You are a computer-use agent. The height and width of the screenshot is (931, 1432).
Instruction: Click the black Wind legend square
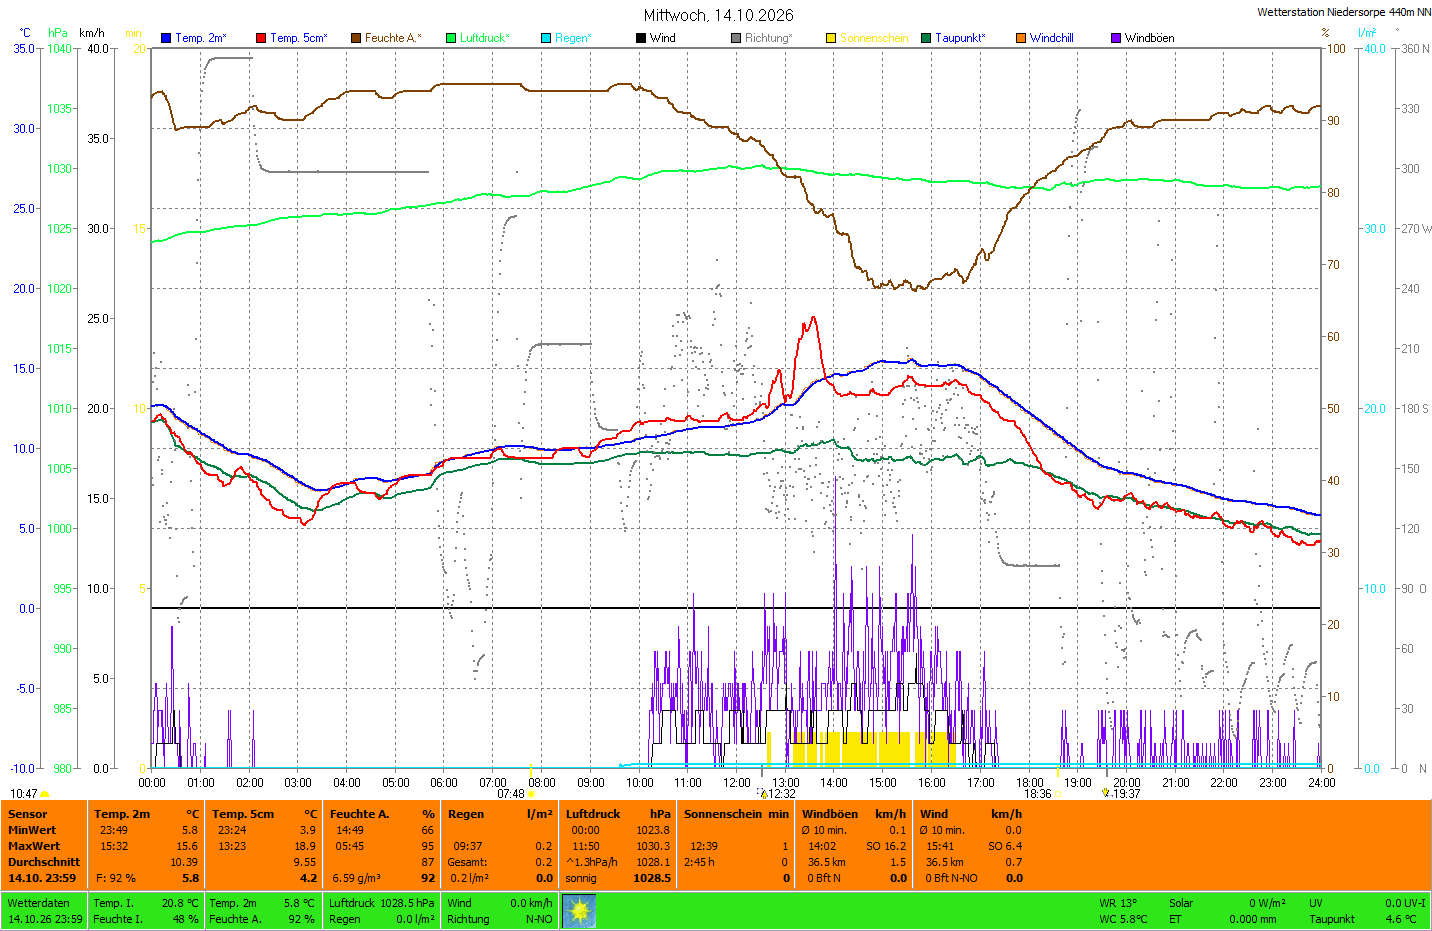tap(641, 38)
